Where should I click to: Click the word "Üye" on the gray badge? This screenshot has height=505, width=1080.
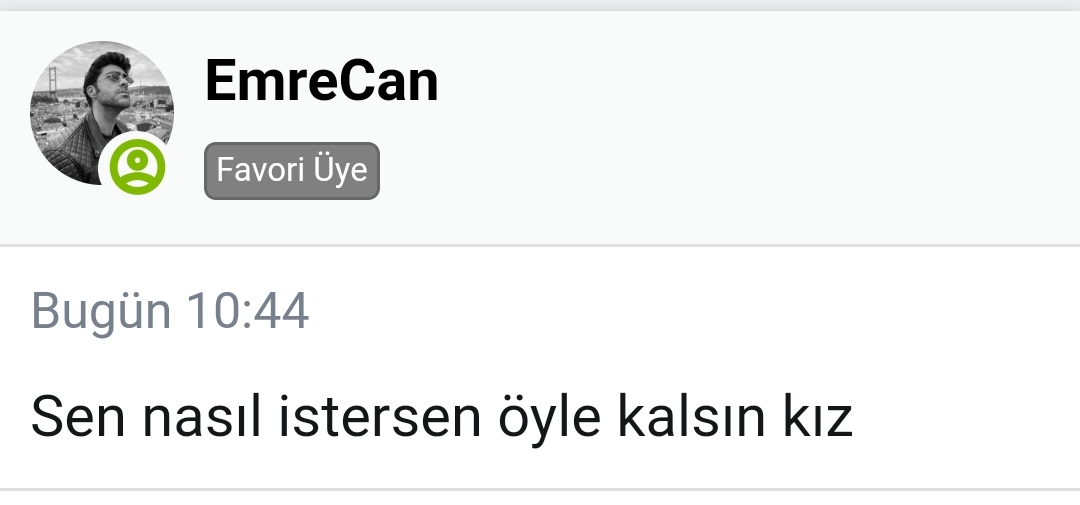340,170
